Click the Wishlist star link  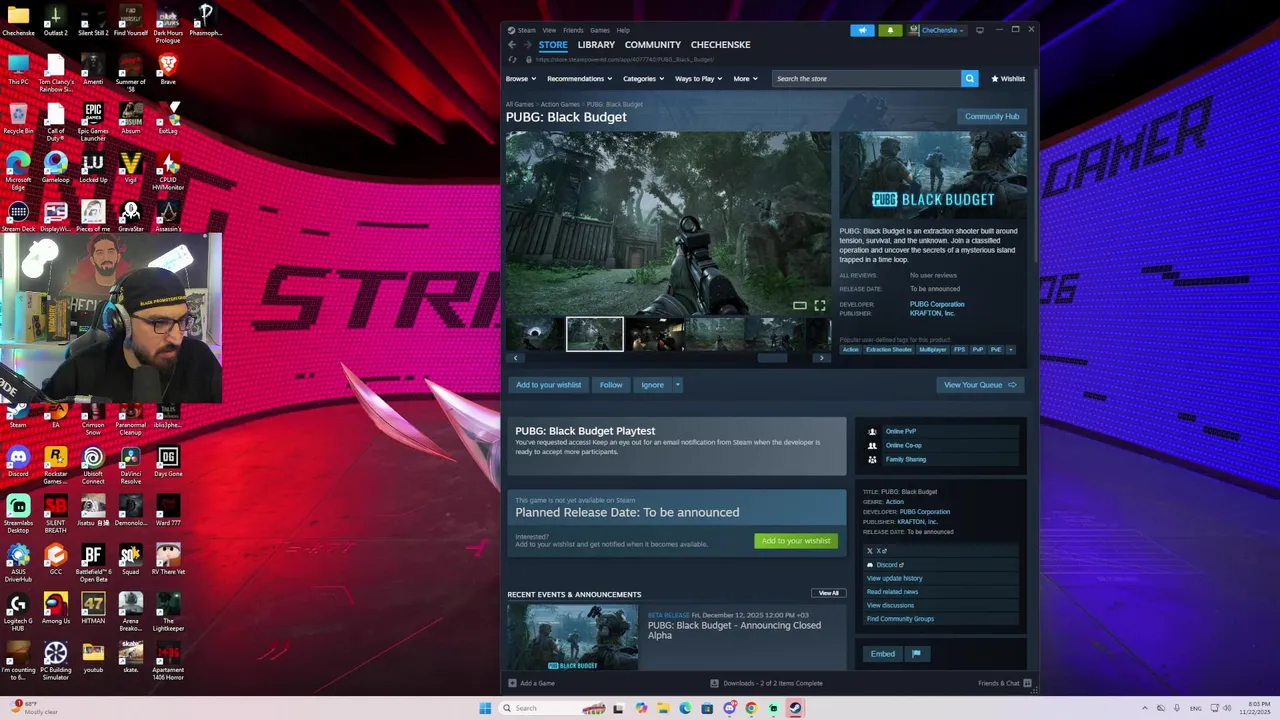1008,78
